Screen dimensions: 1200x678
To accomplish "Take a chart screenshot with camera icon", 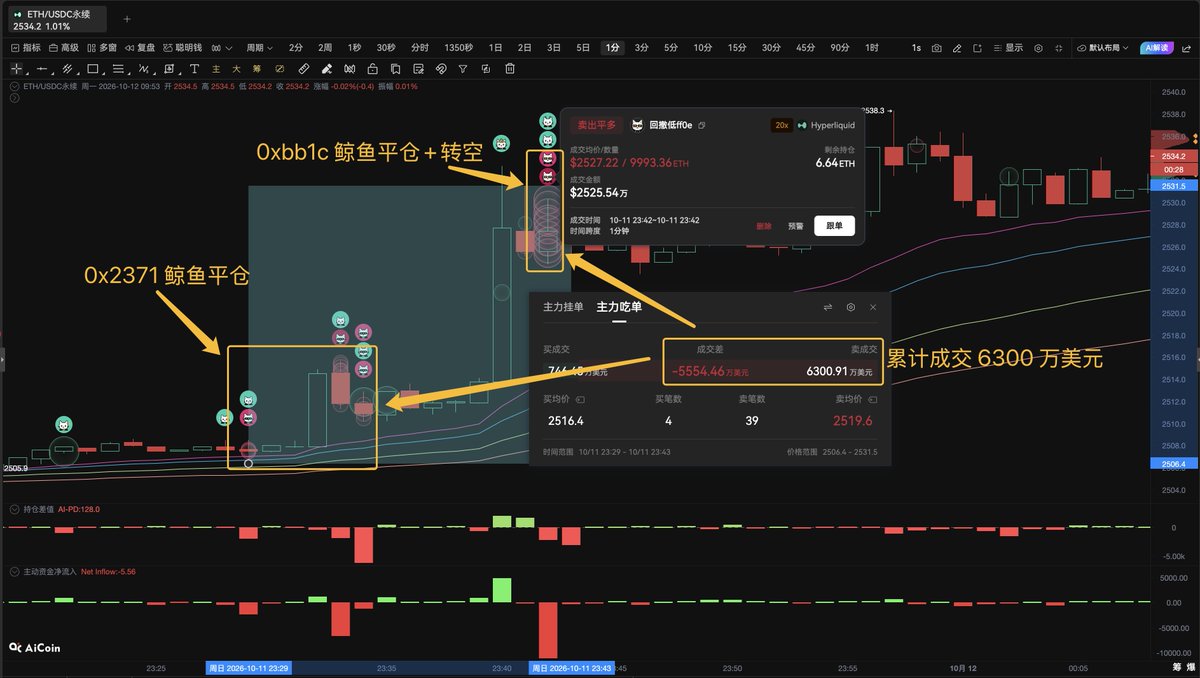I will [x=936, y=48].
